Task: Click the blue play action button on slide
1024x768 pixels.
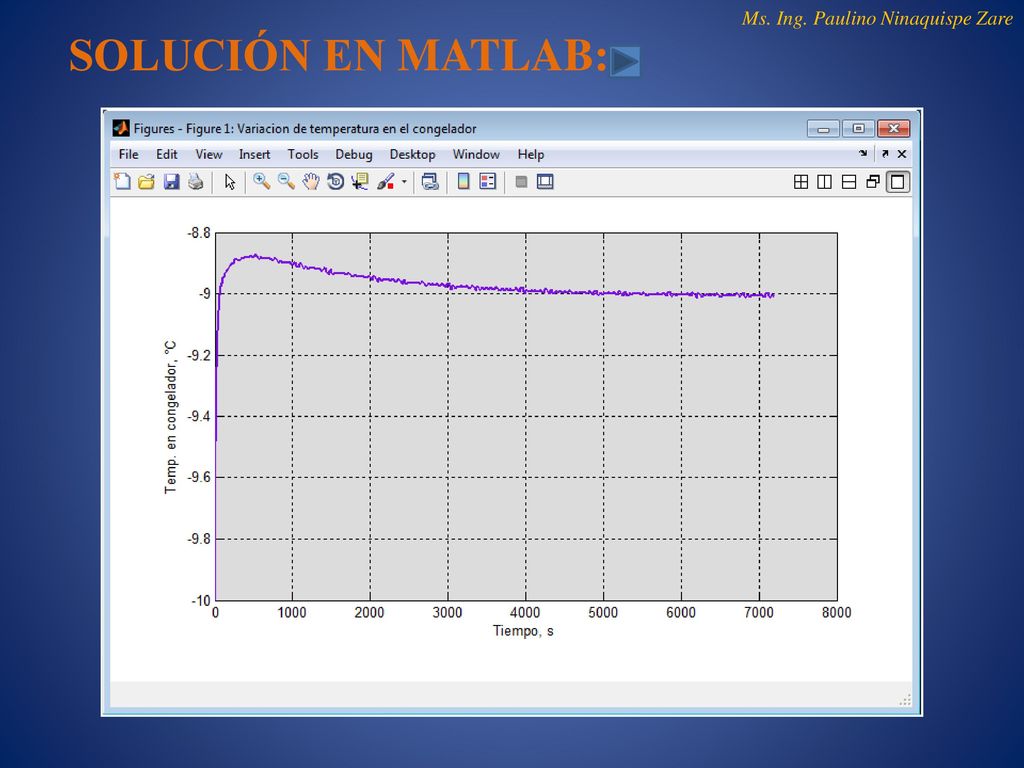Action: pos(625,61)
